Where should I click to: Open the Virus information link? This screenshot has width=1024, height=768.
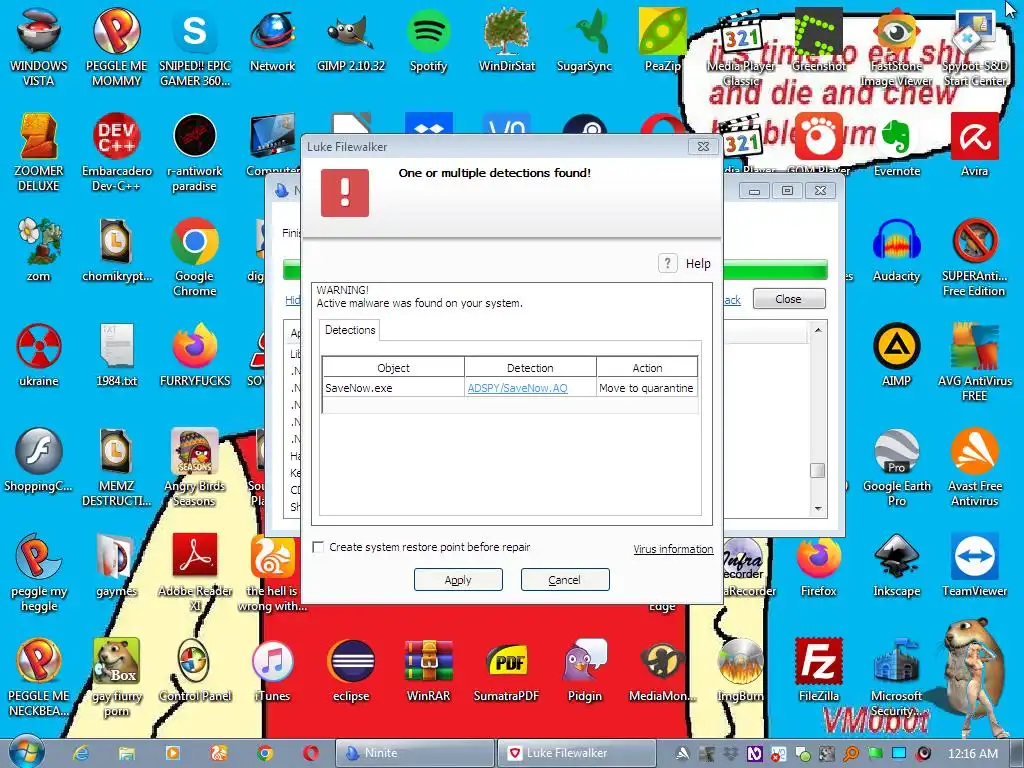click(x=673, y=549)
